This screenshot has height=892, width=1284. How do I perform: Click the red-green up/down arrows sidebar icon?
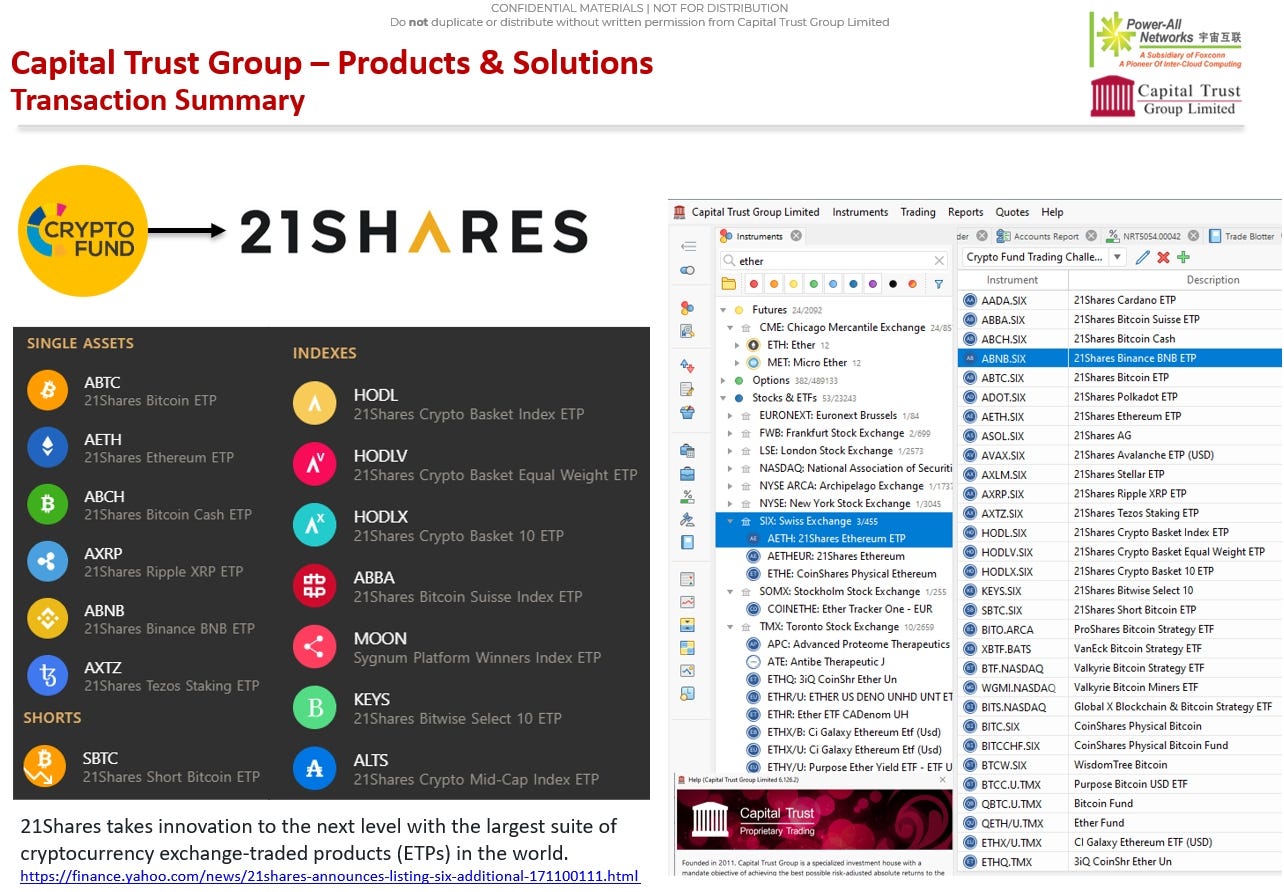(688, 366)
